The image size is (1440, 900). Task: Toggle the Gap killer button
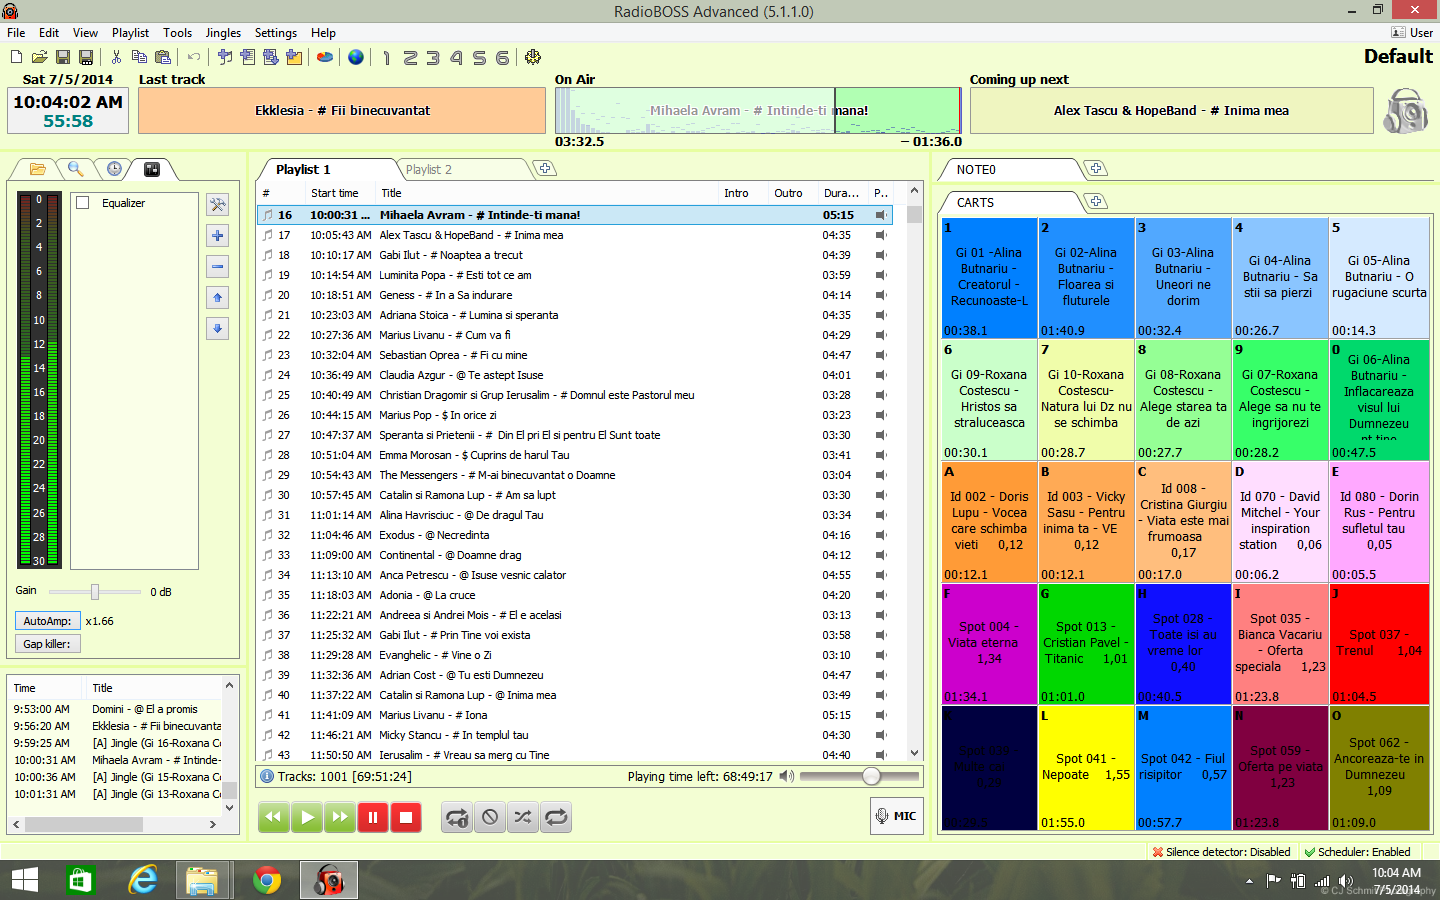point(48,644)
